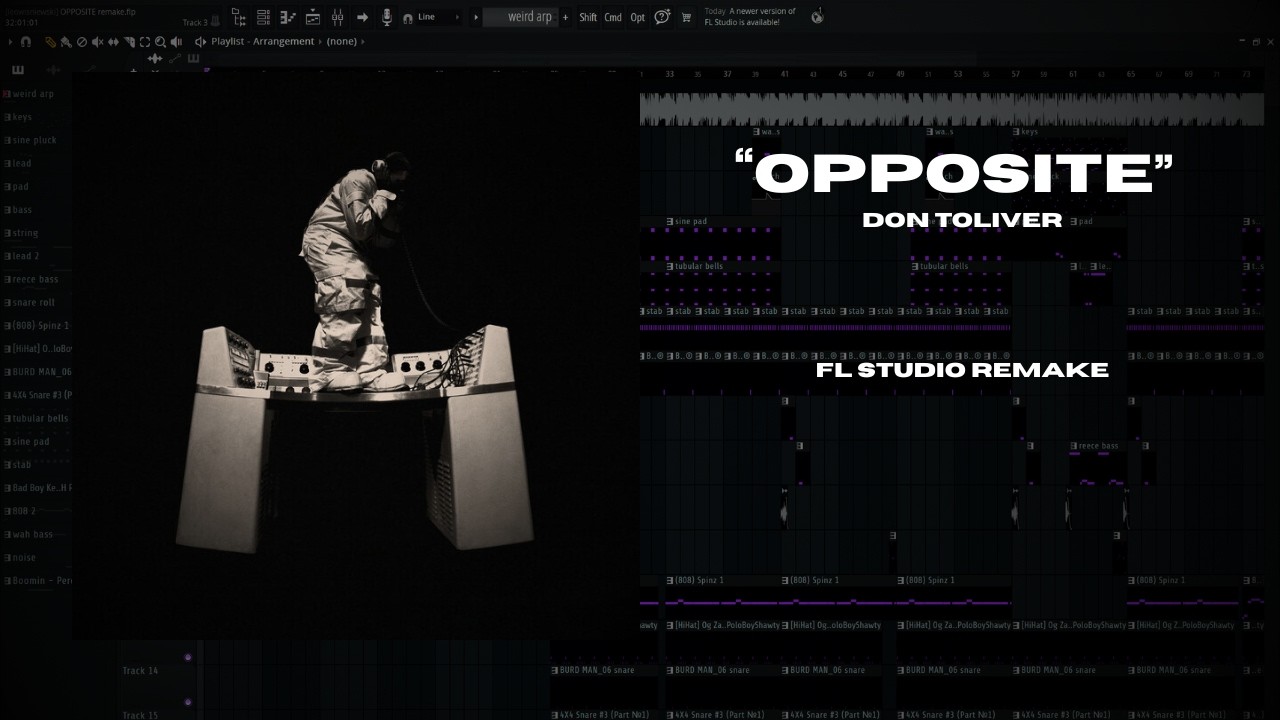Click the microphone recording icon
Image resolution: width=1280 pixels, height=720 pixels.
(x=386, y=17)
